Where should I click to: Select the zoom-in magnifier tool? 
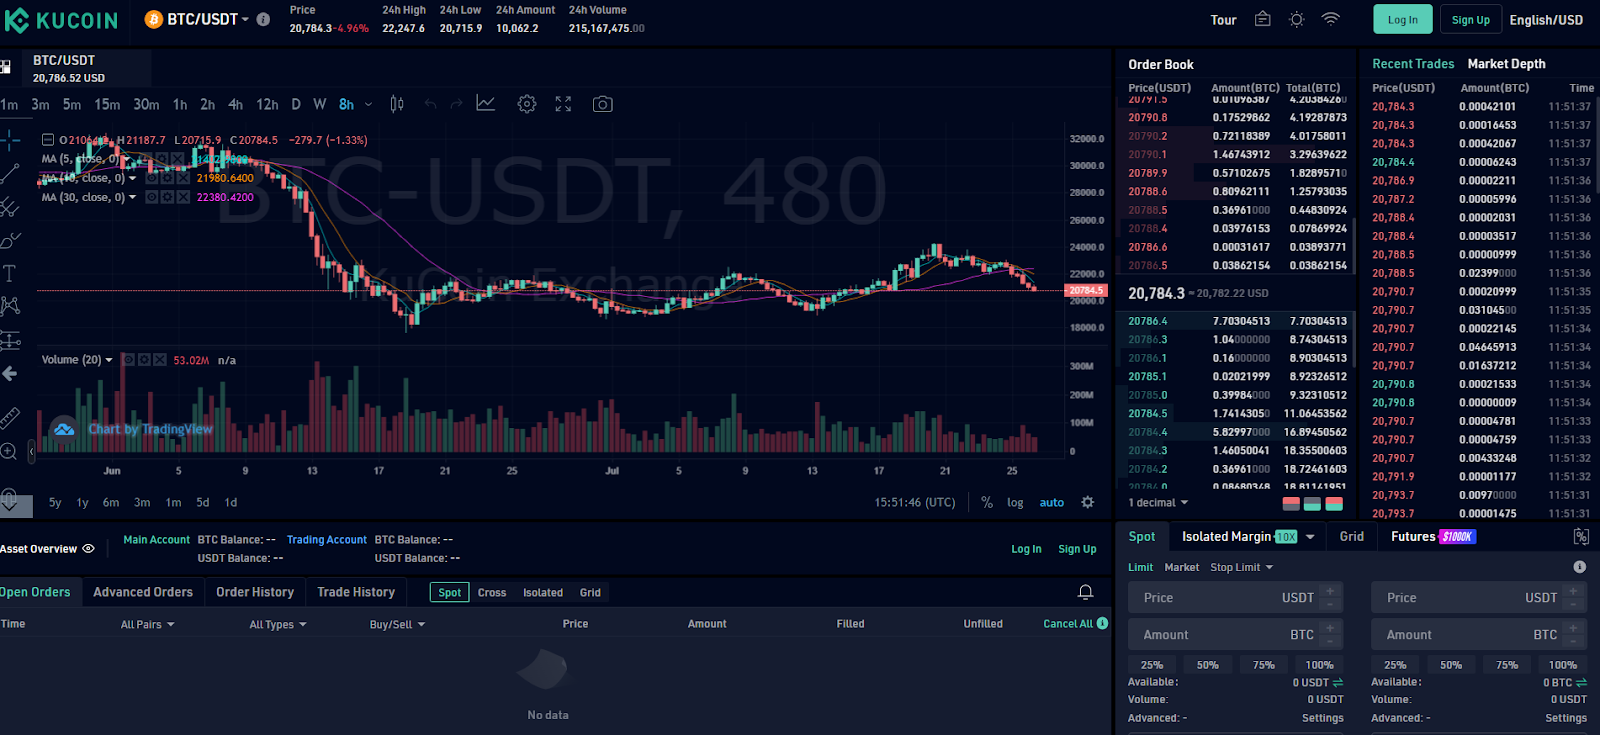[9, 451]
